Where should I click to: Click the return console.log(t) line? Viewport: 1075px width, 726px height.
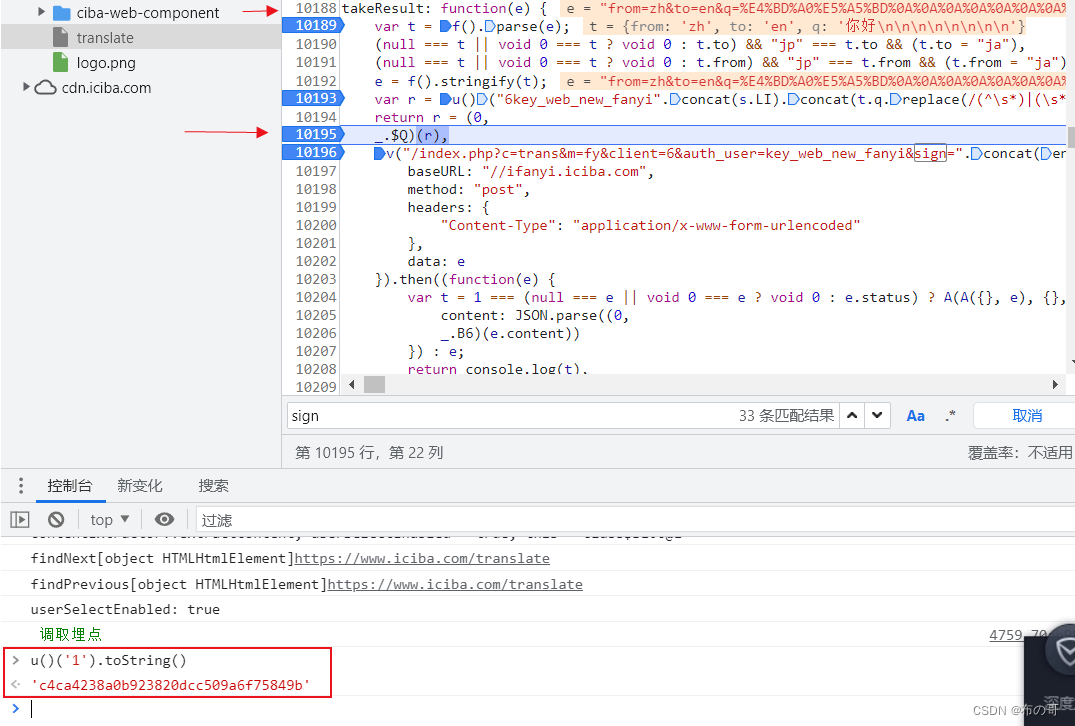point(498,368)
